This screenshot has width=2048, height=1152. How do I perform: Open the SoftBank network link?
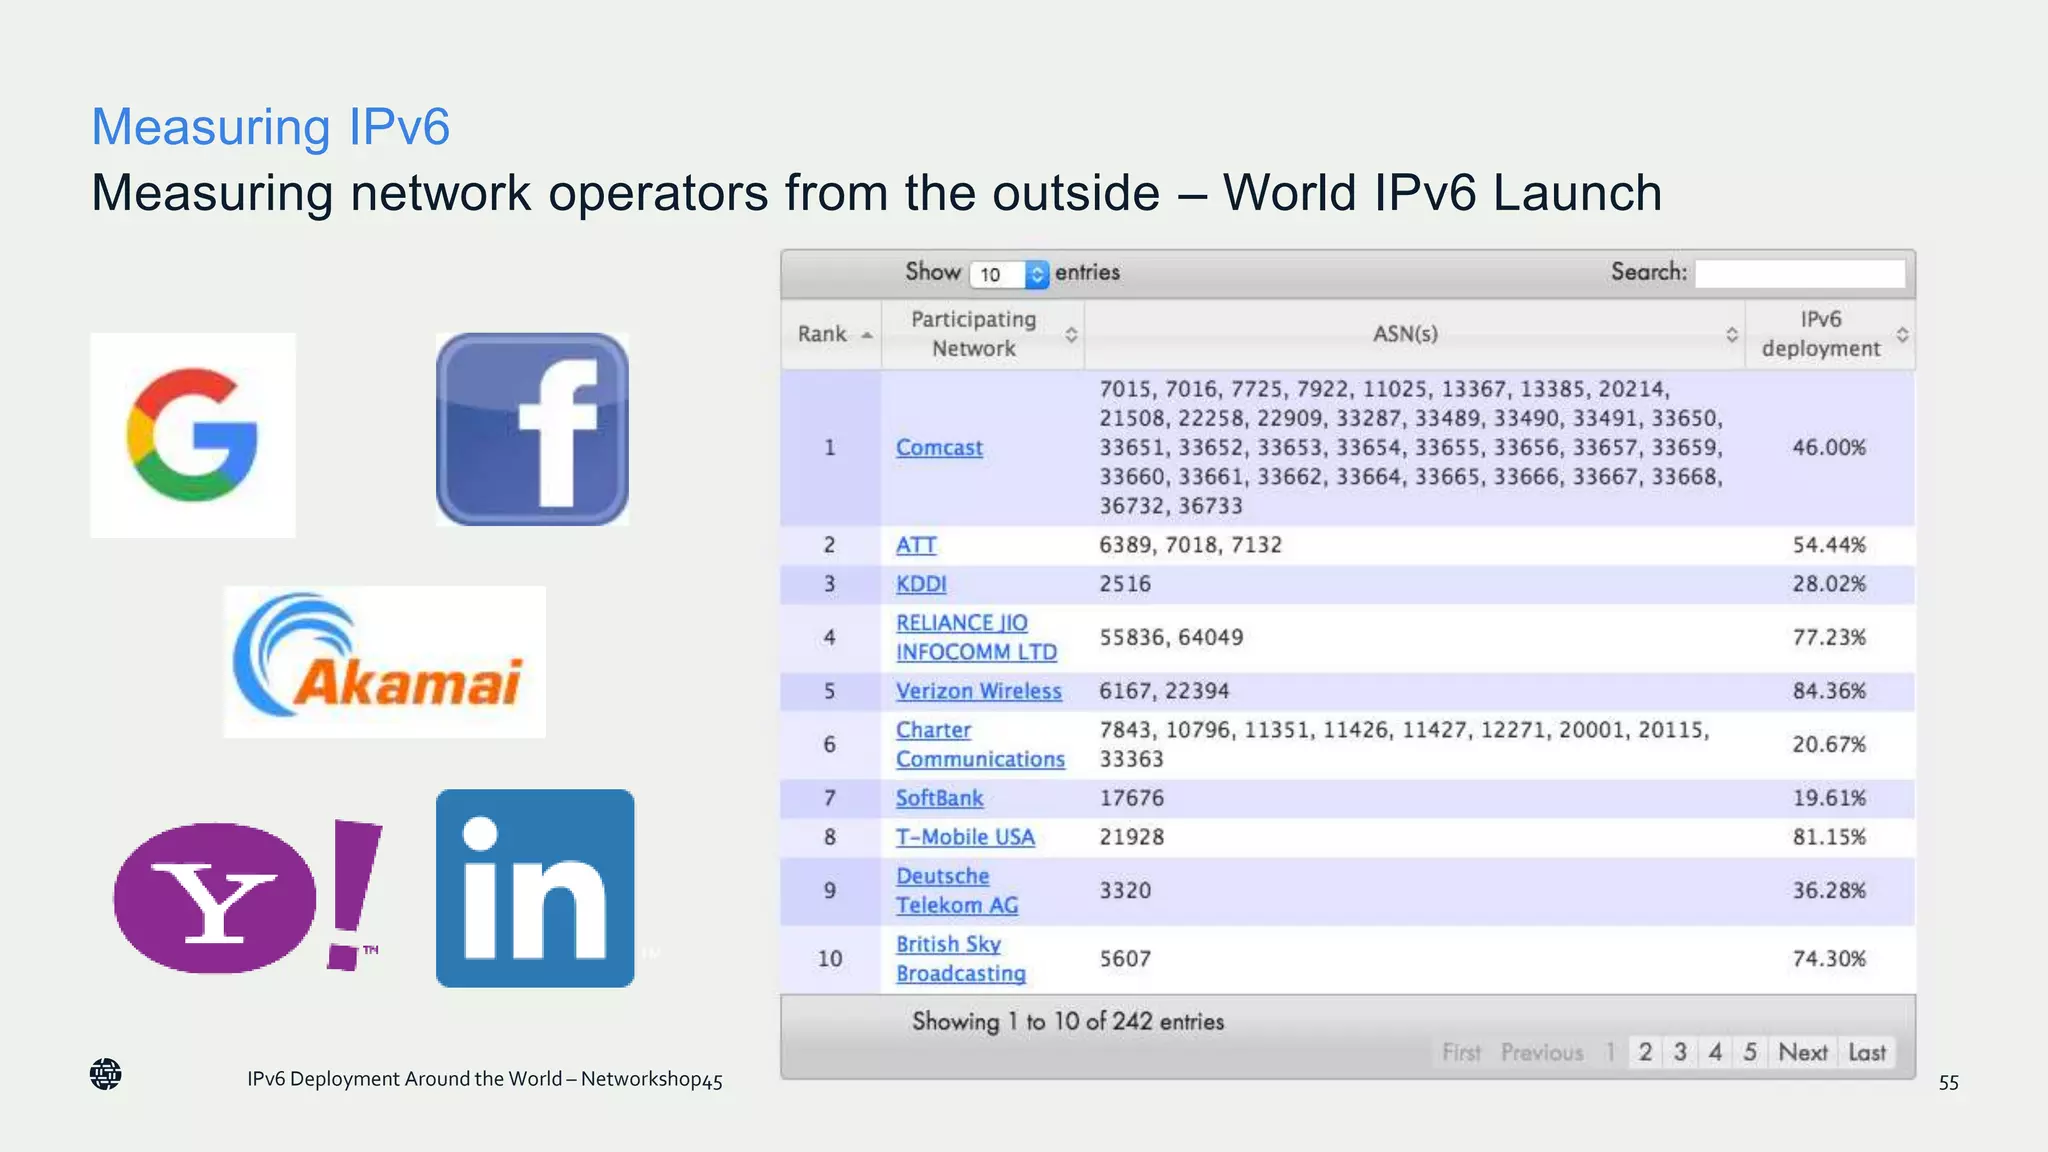click(940, 798)
